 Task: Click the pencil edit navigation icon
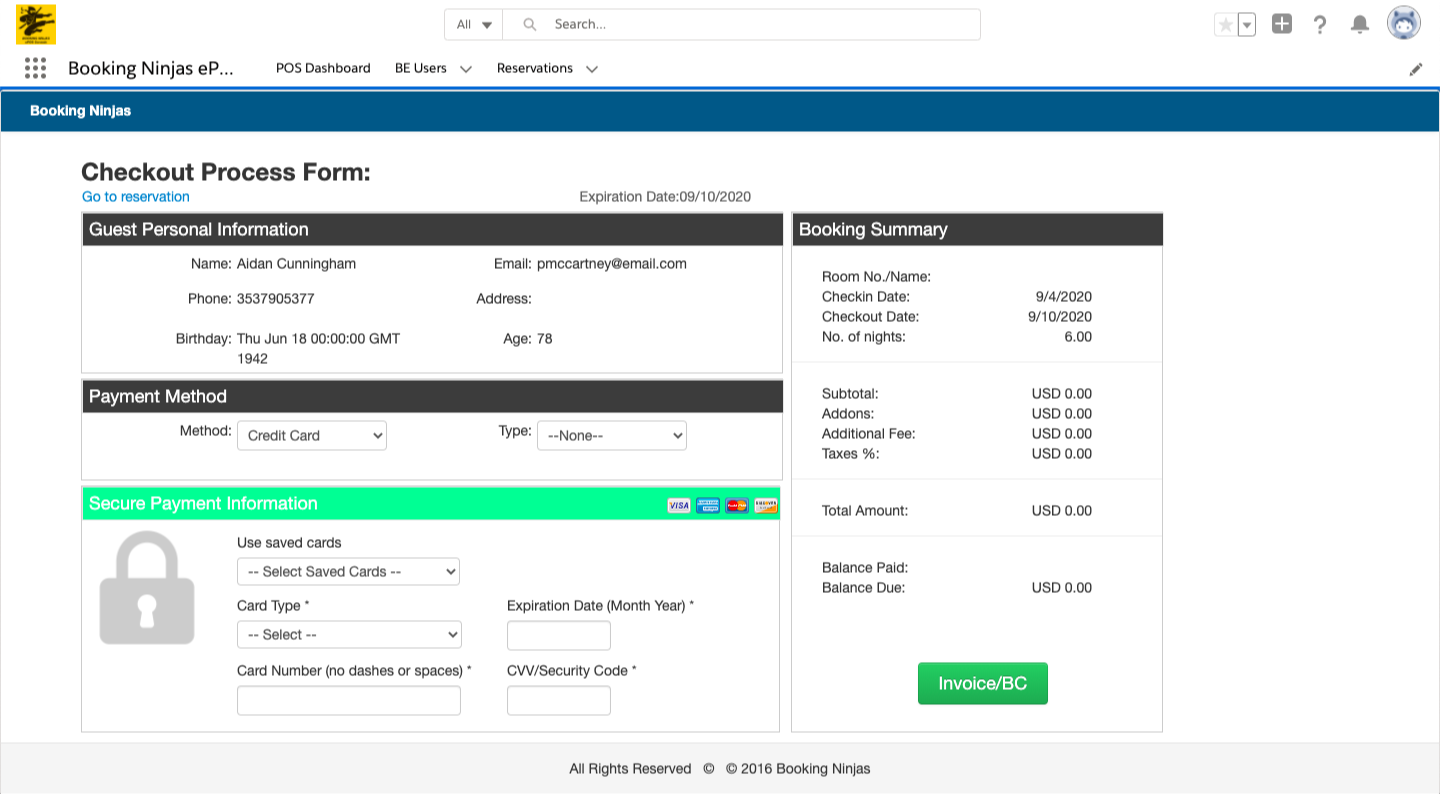click(x=1416, y=69)
